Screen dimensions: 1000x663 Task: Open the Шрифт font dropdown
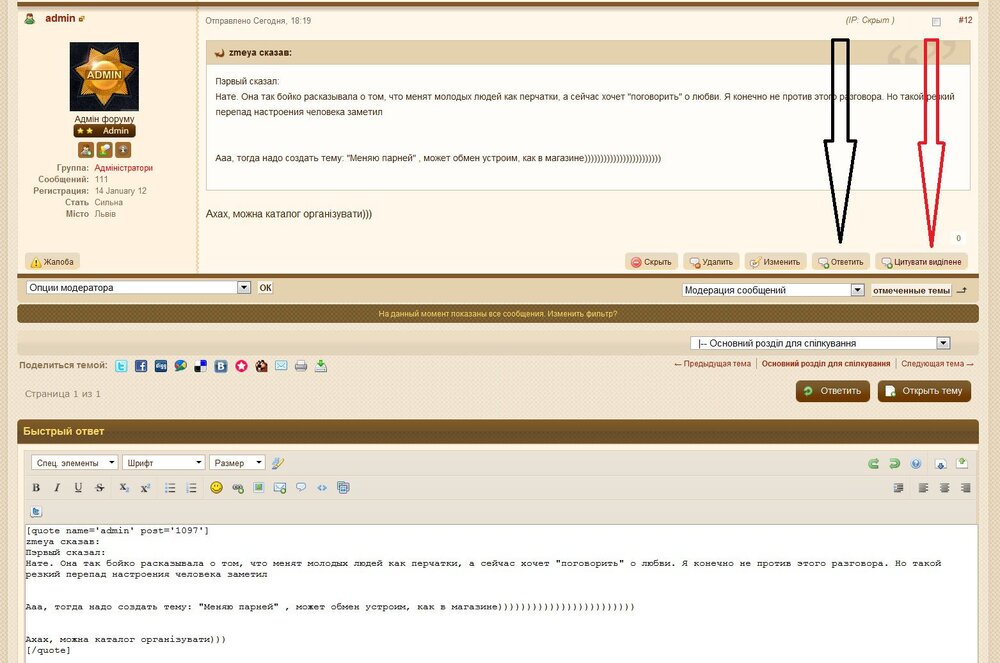point(164,462)
